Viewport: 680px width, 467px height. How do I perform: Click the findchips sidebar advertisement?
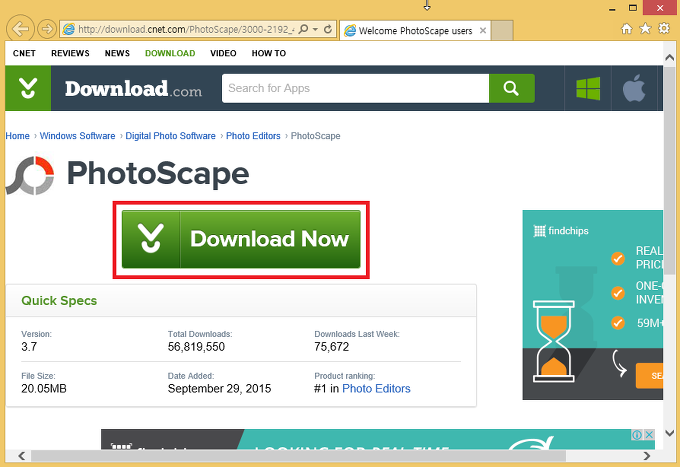click(593, 305)
